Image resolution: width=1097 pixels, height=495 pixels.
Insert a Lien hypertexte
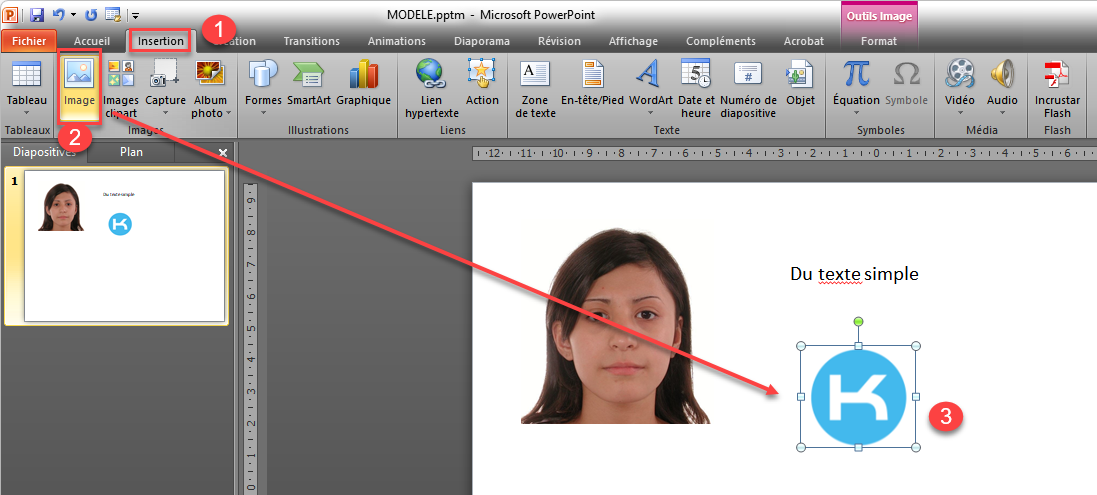pyautogui.click(x=432, y=89)
